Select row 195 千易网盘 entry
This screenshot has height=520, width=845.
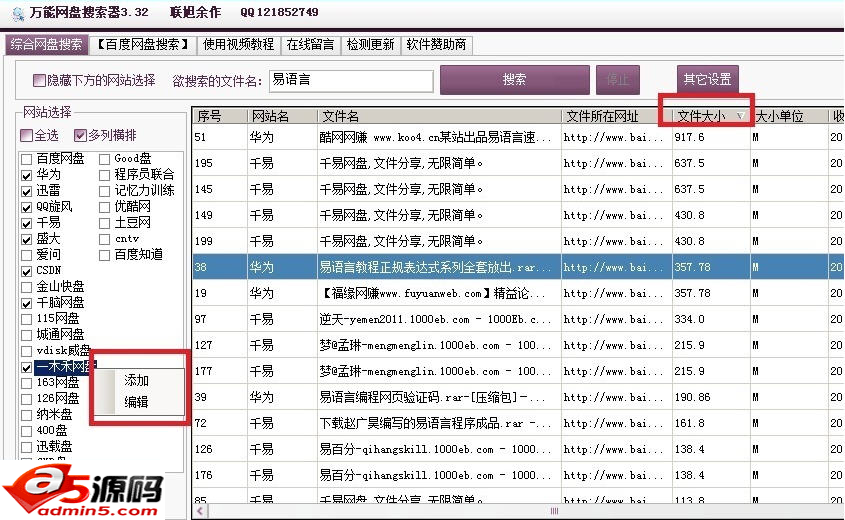point(518,163)
